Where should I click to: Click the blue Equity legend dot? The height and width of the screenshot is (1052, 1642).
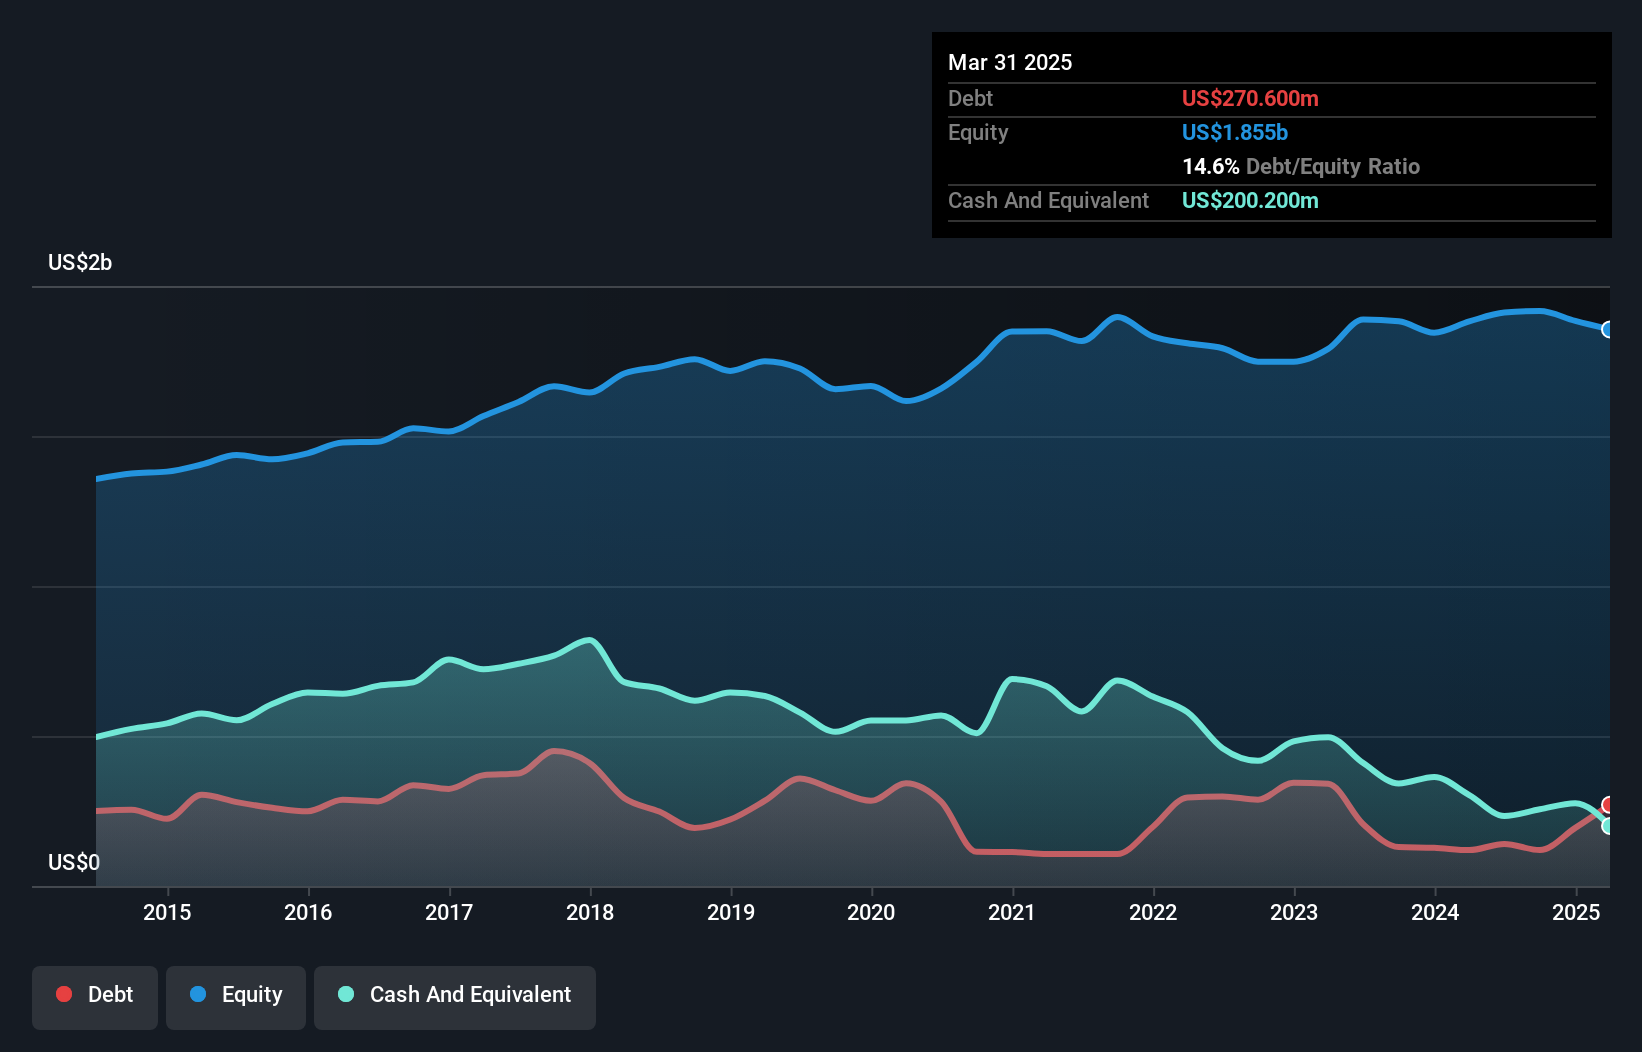198,994
